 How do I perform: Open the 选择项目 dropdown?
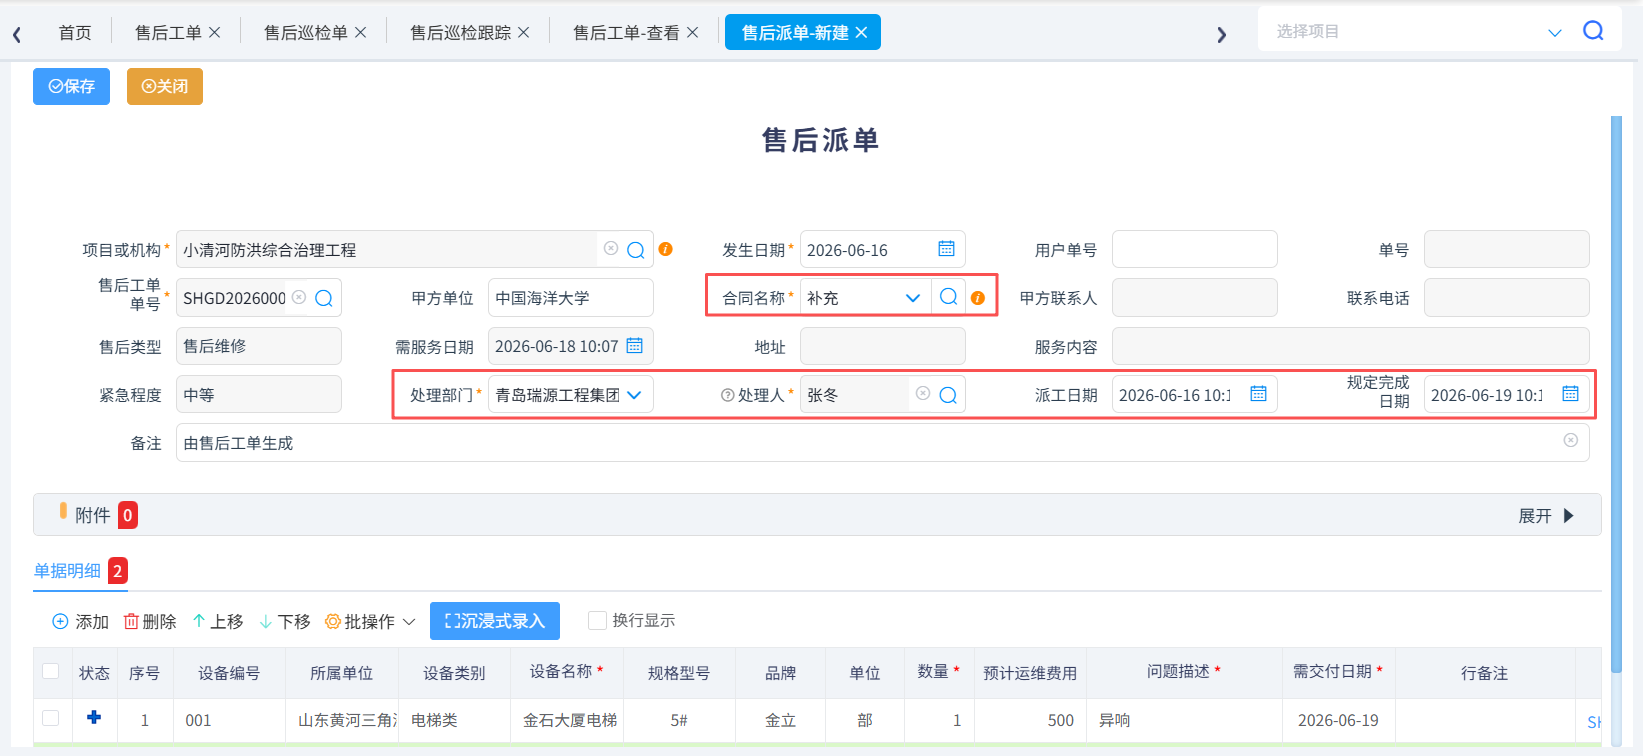[1554, 32]
